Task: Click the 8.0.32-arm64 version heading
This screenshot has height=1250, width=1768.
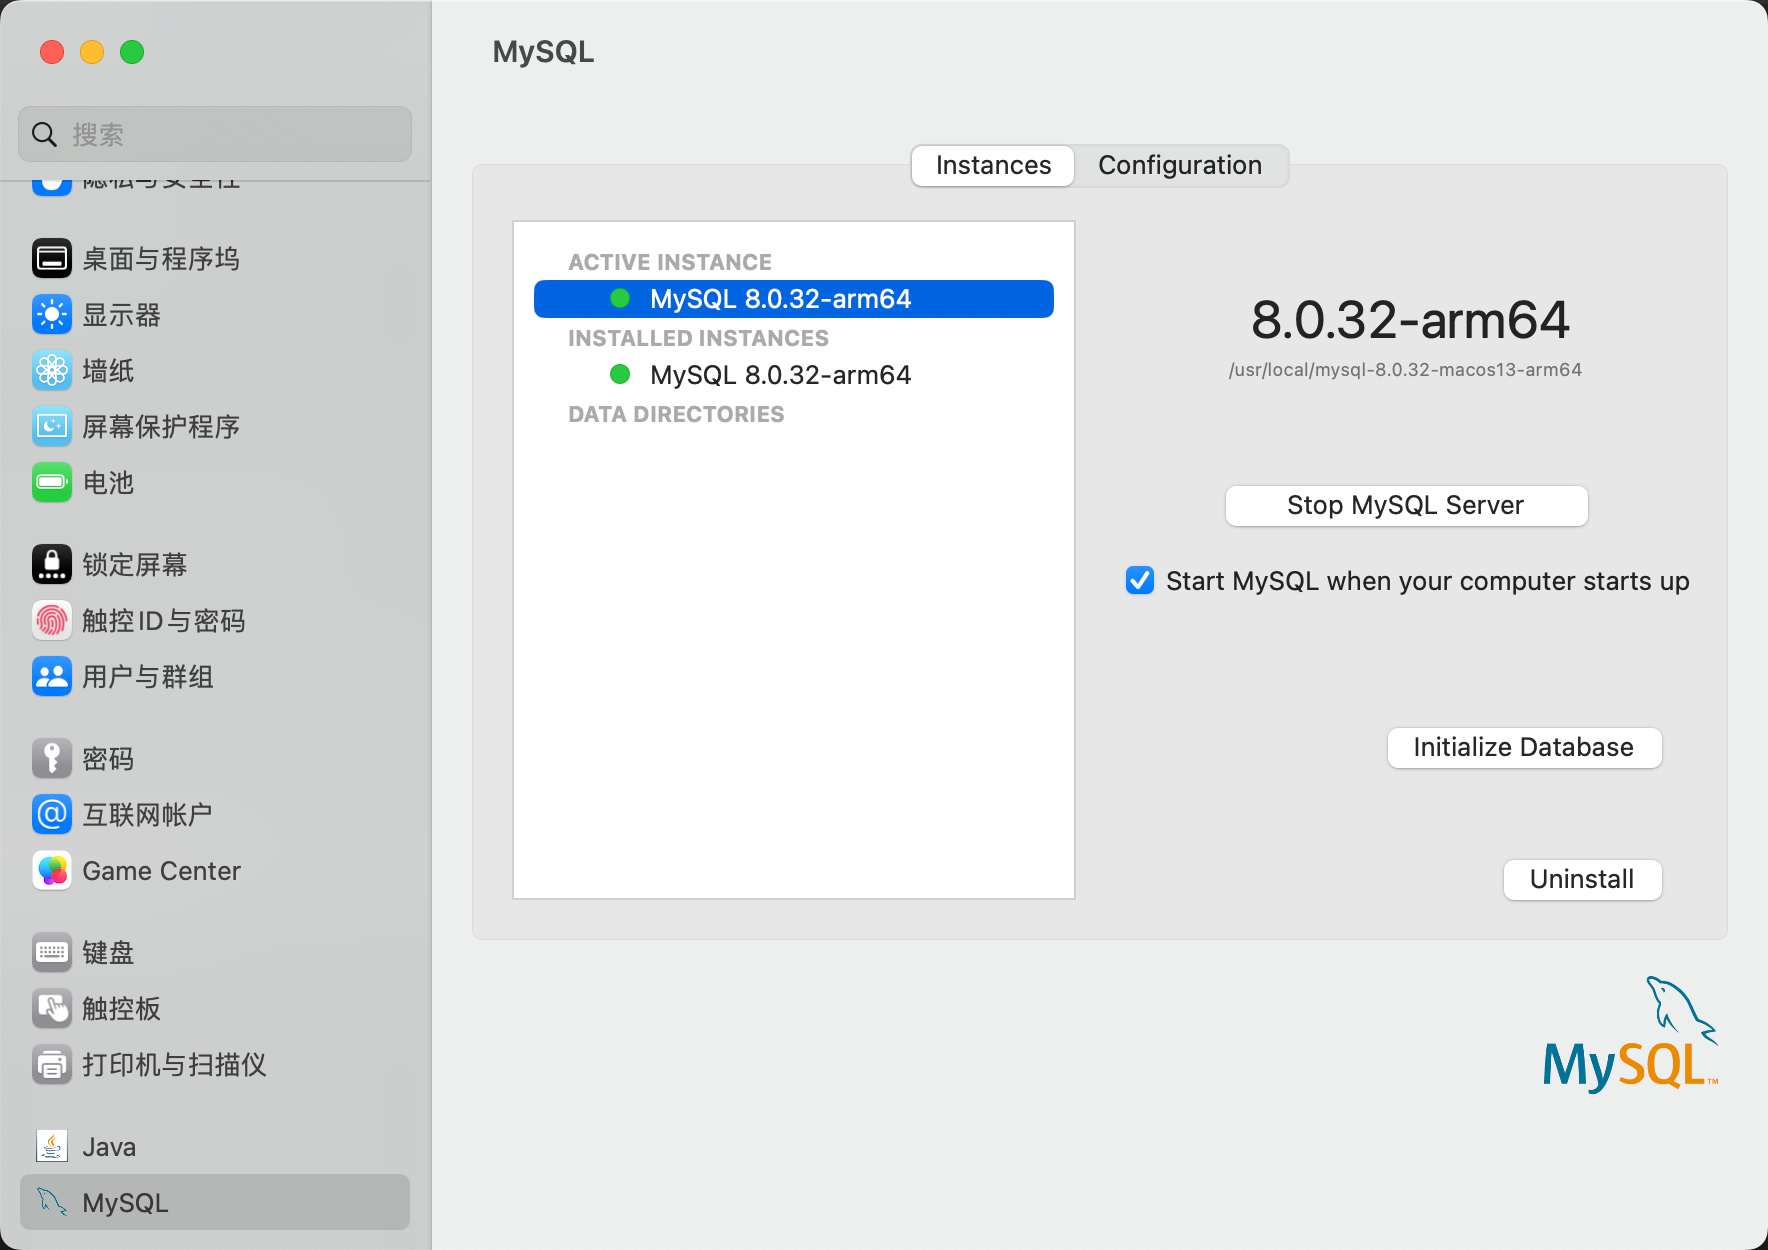Action: click(1410, 320)
